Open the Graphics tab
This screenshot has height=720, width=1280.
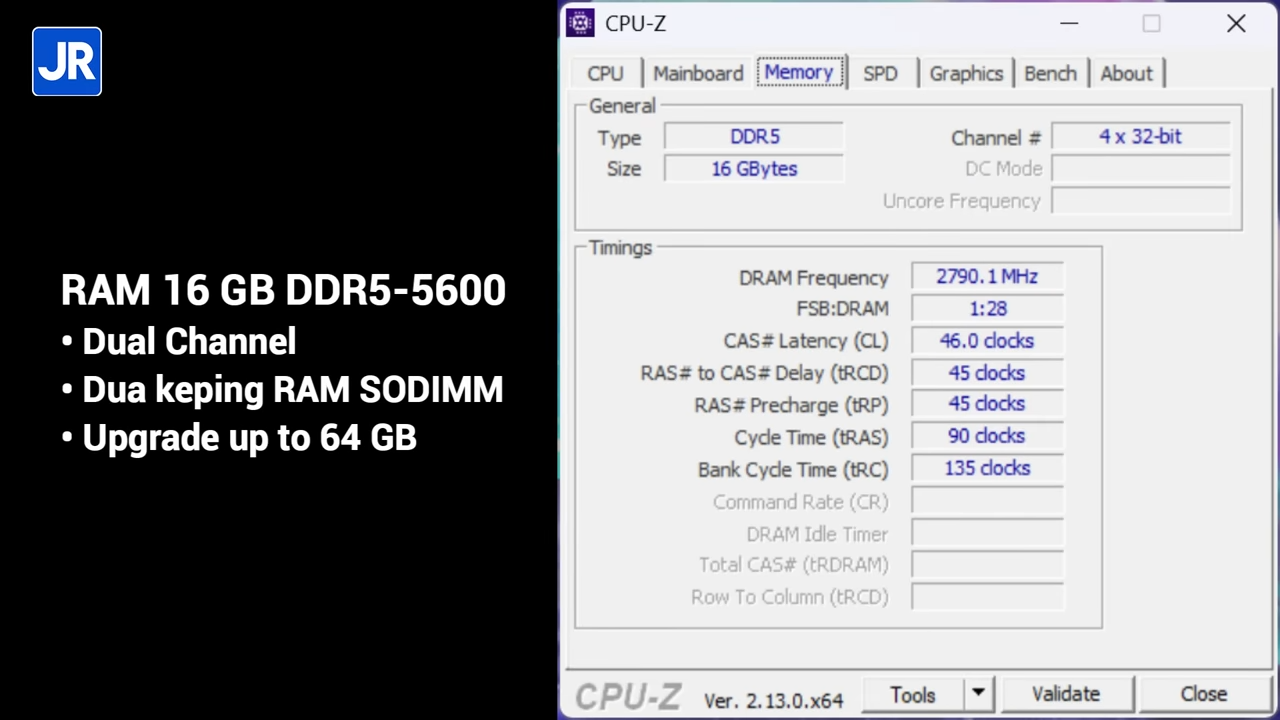(x=966, y=73)
